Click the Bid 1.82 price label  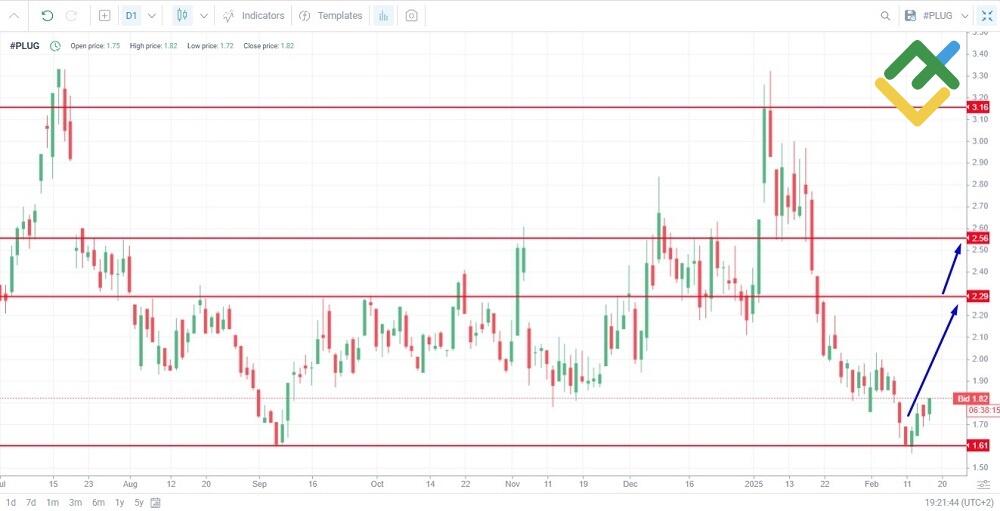(x=972, y=399)
